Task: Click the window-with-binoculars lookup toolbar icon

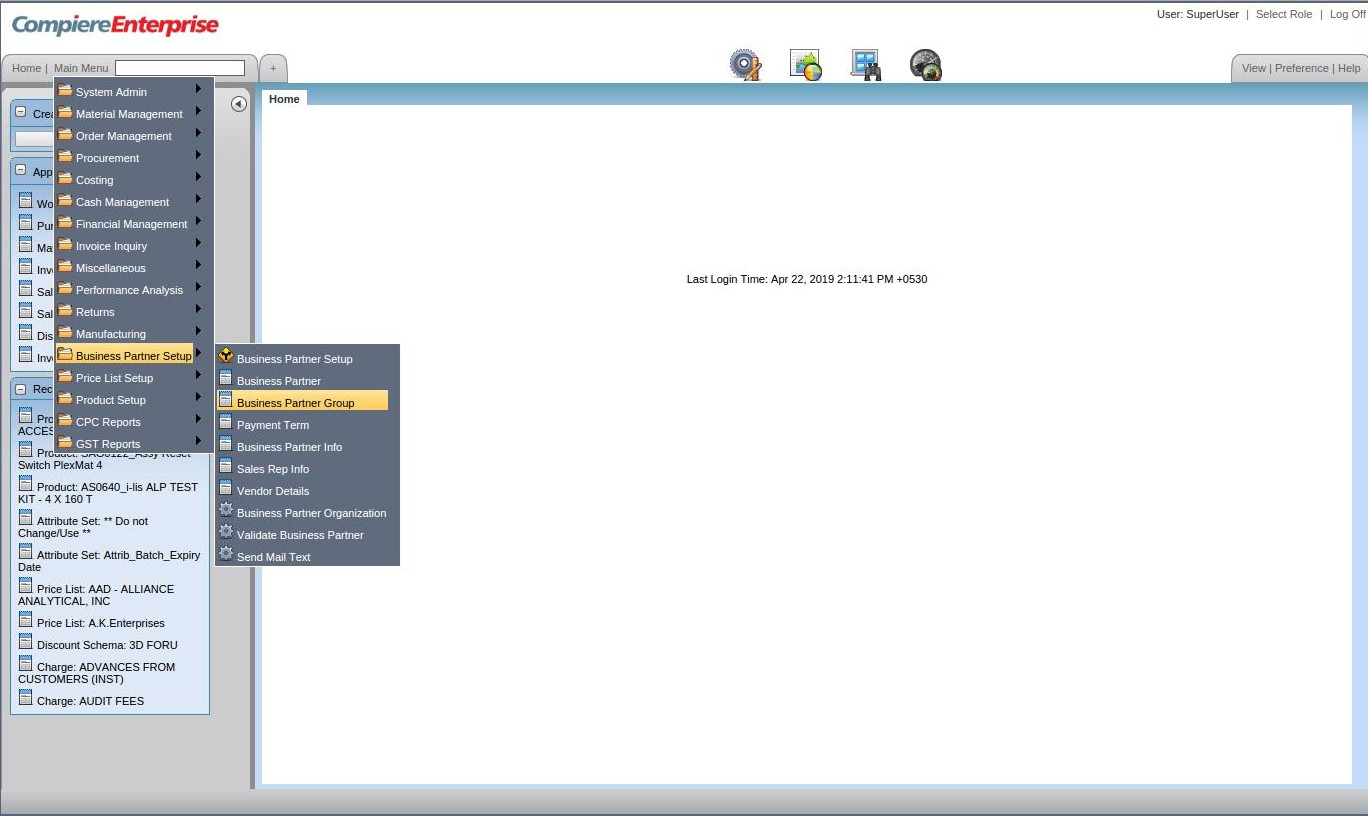Action: pyautogui.click(x=865, y=65)
